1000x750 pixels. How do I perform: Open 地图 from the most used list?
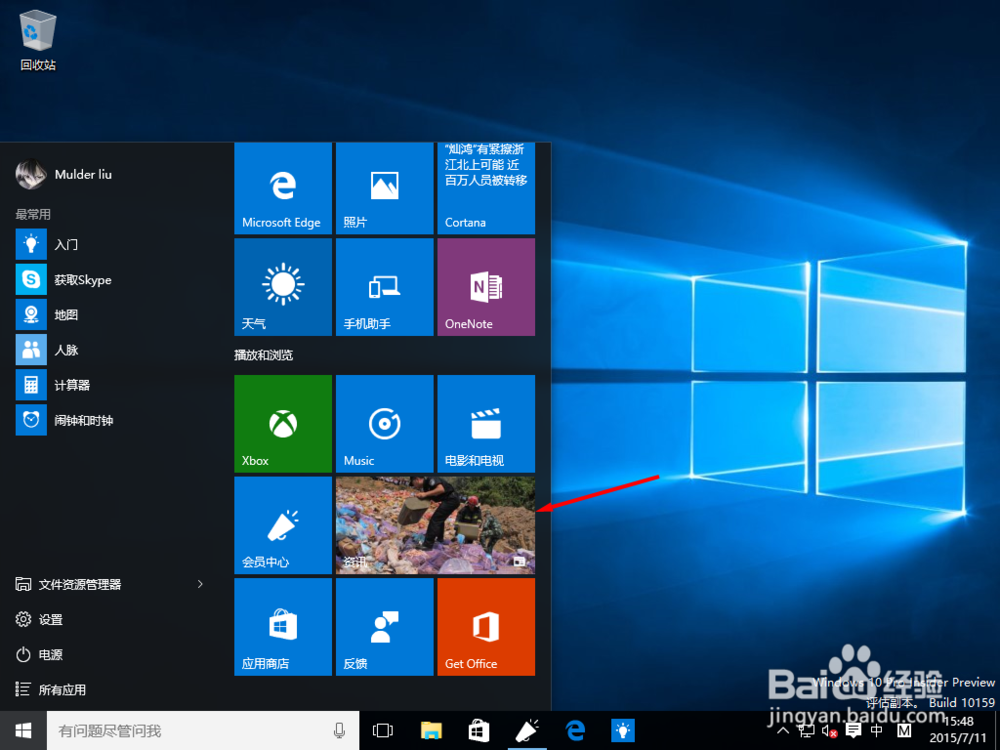[x=115, y=314]
